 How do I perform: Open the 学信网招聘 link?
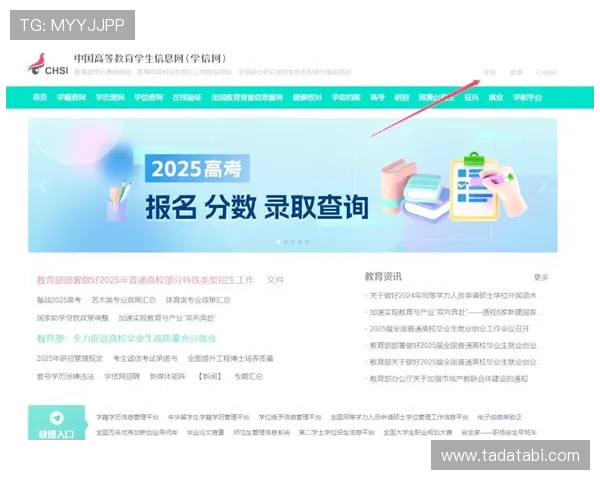pos(122,376)
